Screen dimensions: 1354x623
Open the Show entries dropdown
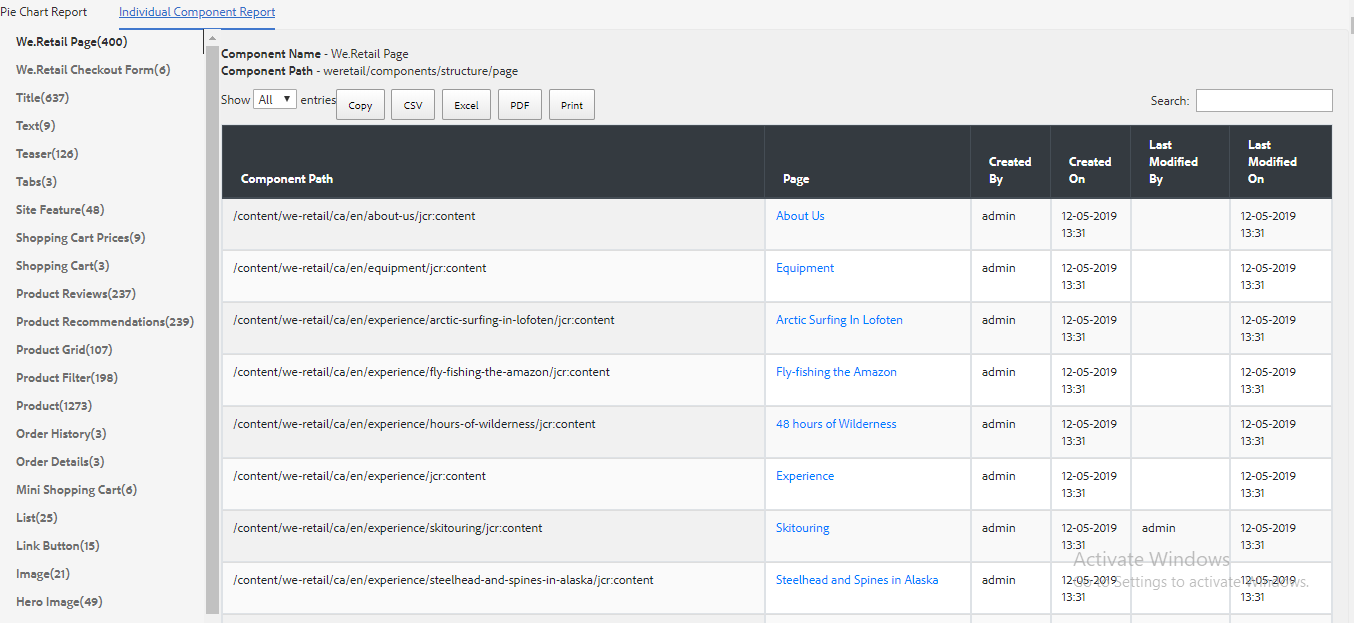[x=275, y=99]
